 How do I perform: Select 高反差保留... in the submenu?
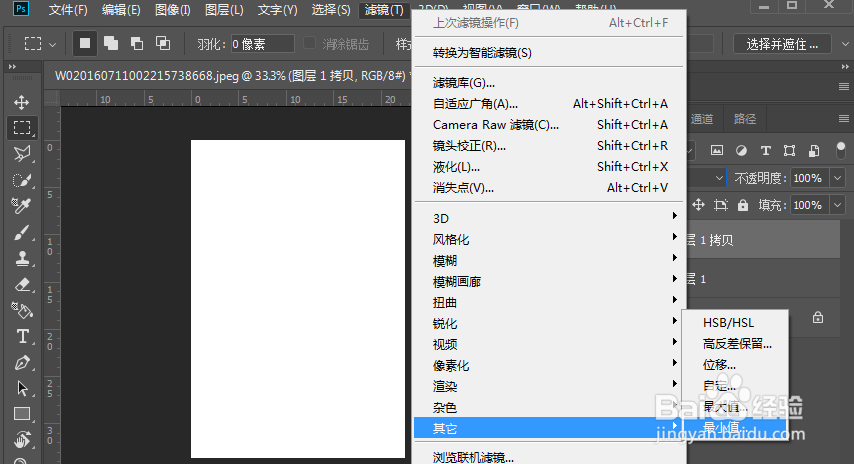[x=735, y=344]
